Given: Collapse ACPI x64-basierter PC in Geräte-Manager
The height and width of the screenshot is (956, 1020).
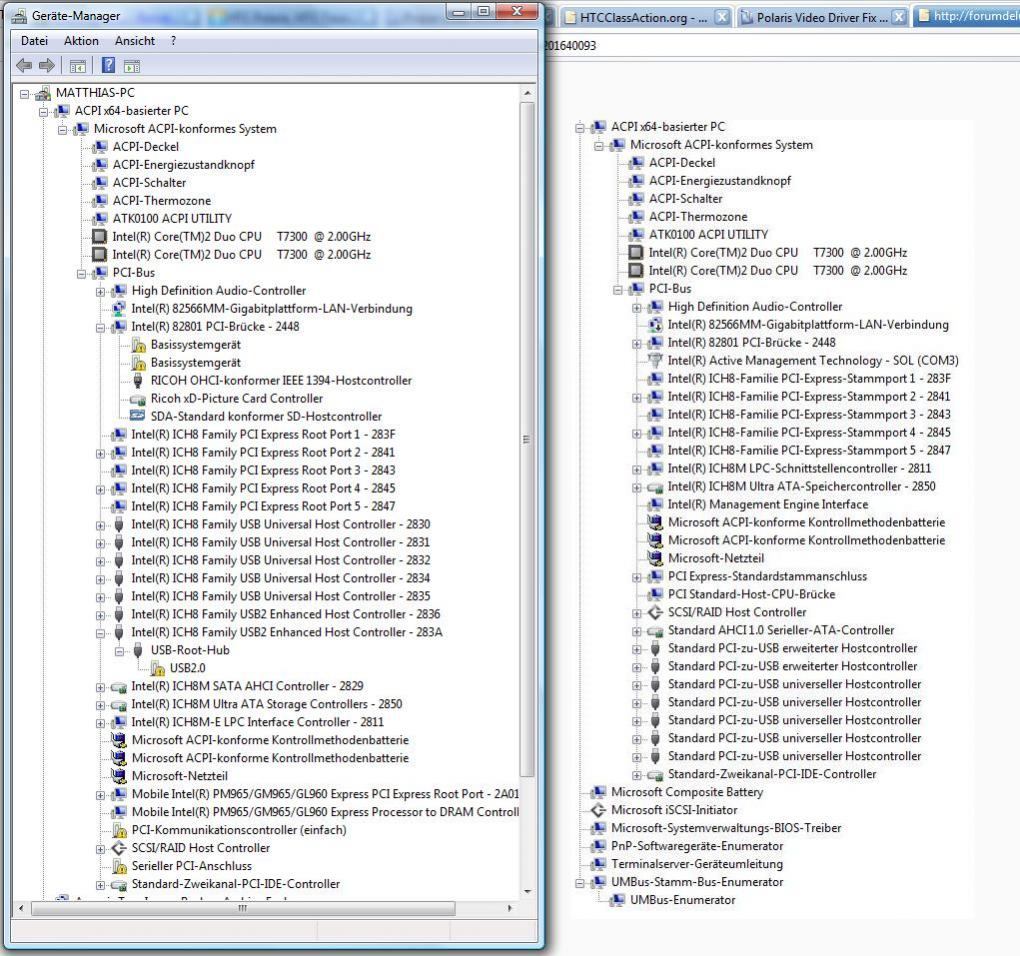Looking at the screenshot, I should click(44, 112).
